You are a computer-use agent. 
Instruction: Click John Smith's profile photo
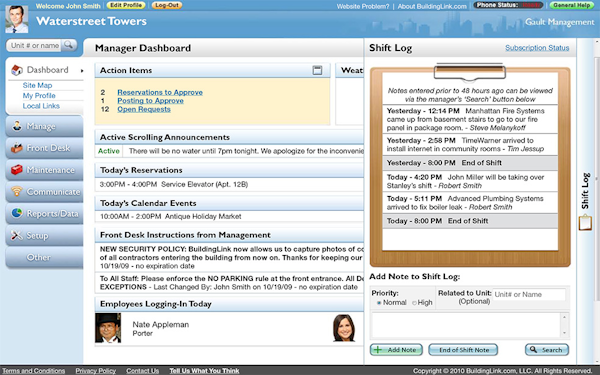(x=16, y=18)
